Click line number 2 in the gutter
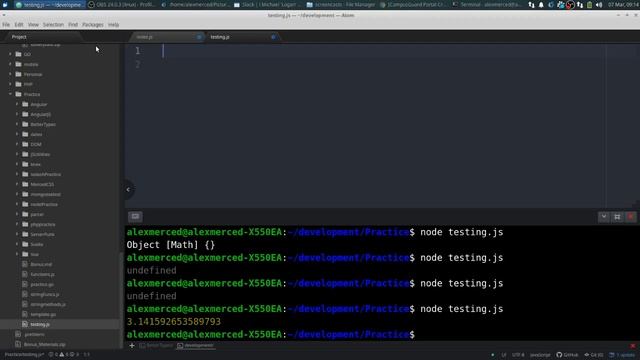 (138, 64)
